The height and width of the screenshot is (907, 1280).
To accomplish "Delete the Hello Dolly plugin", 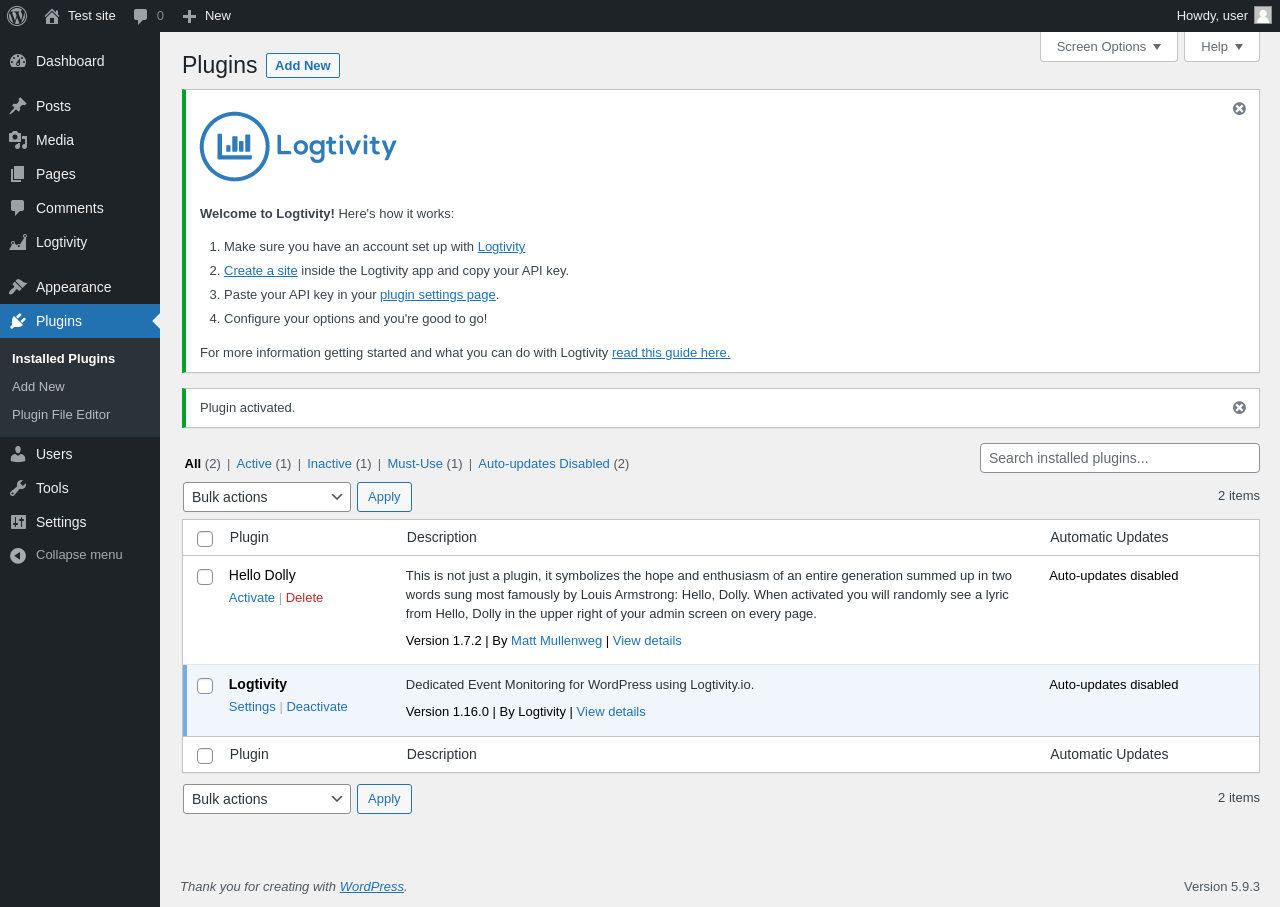I will click(x=304, y=597).
